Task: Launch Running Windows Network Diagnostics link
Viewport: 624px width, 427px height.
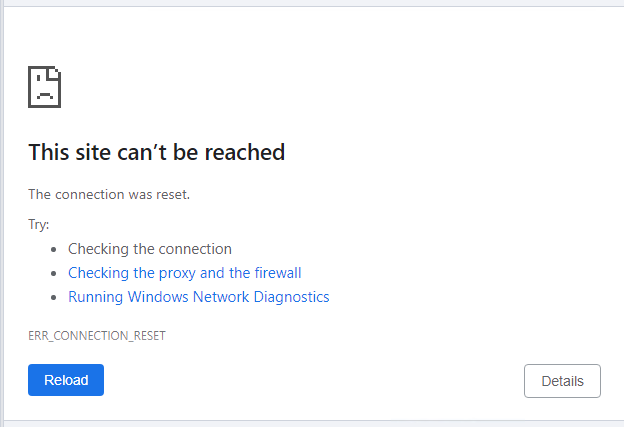Action: click(198, 297)
